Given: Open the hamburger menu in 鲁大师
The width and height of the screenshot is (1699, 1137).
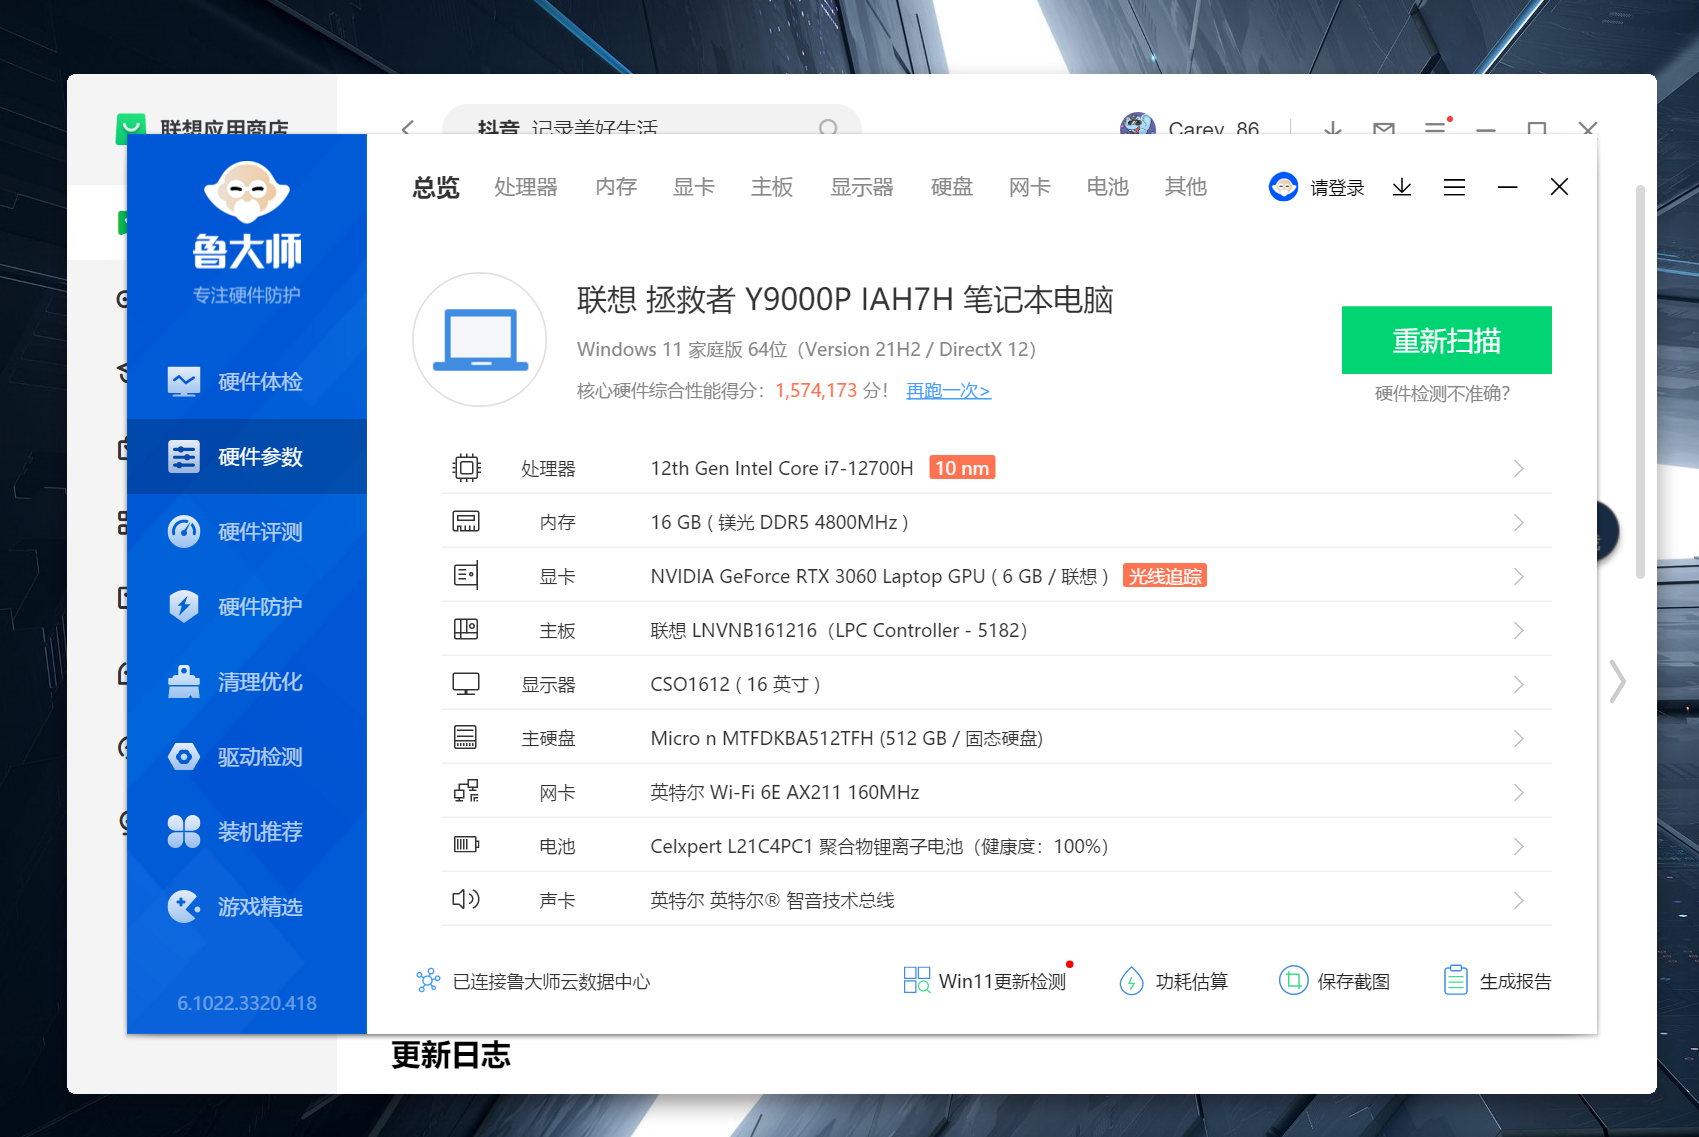Looking at the screenshot, I should [x=1454, y=187].
